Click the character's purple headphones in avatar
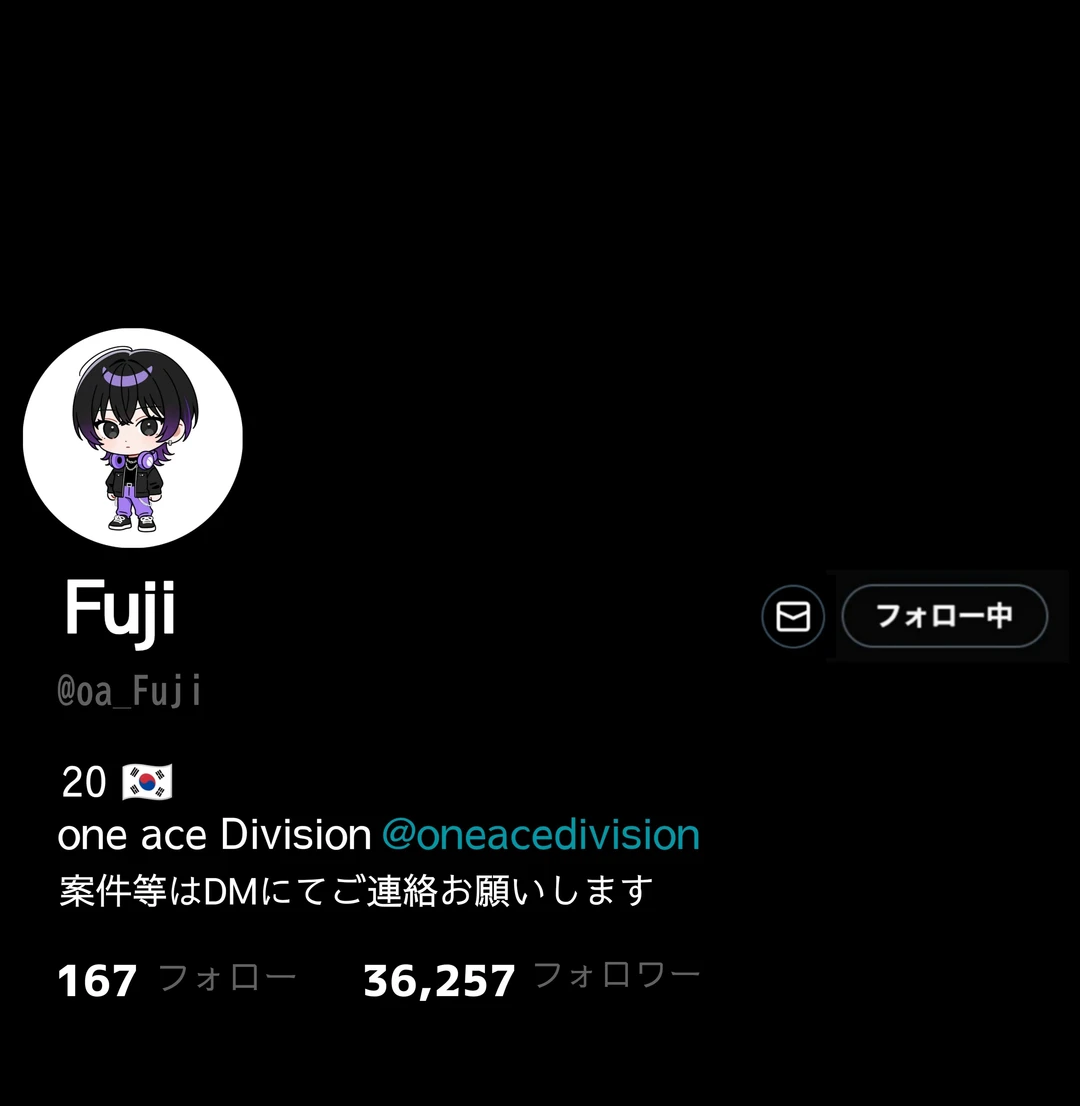The height and width of the screenshot is (1106, 1080). point(133,461)
